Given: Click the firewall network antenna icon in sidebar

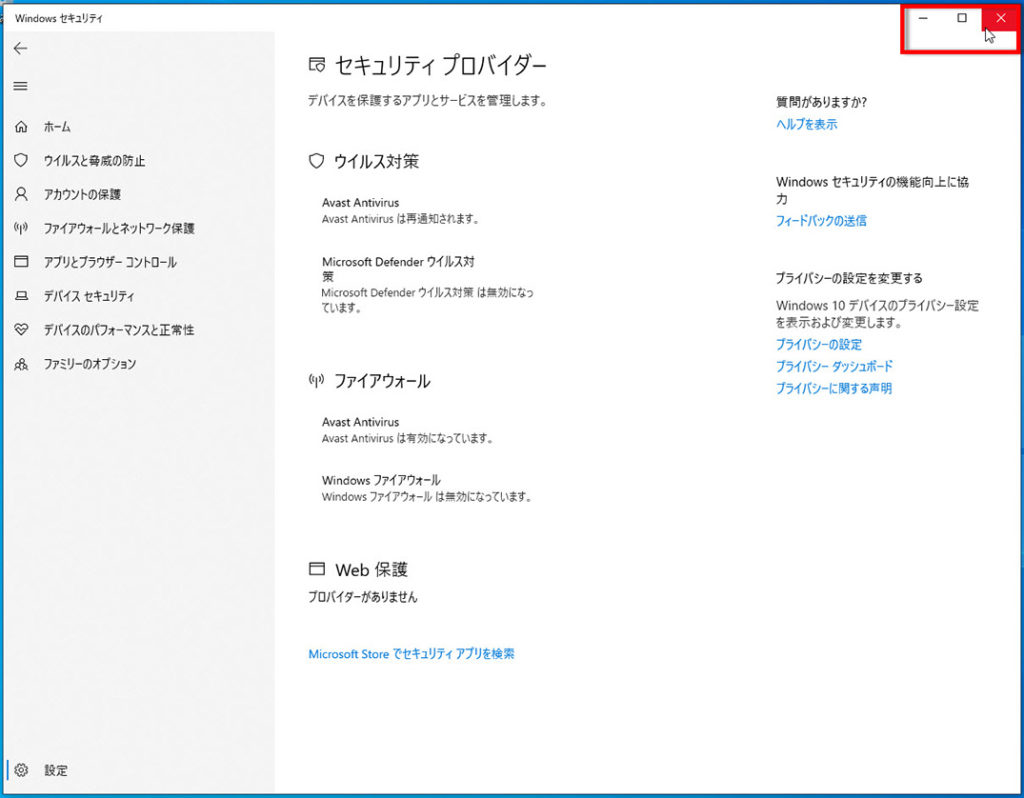Looking at the screenshot, I should [x=21, y=228].
